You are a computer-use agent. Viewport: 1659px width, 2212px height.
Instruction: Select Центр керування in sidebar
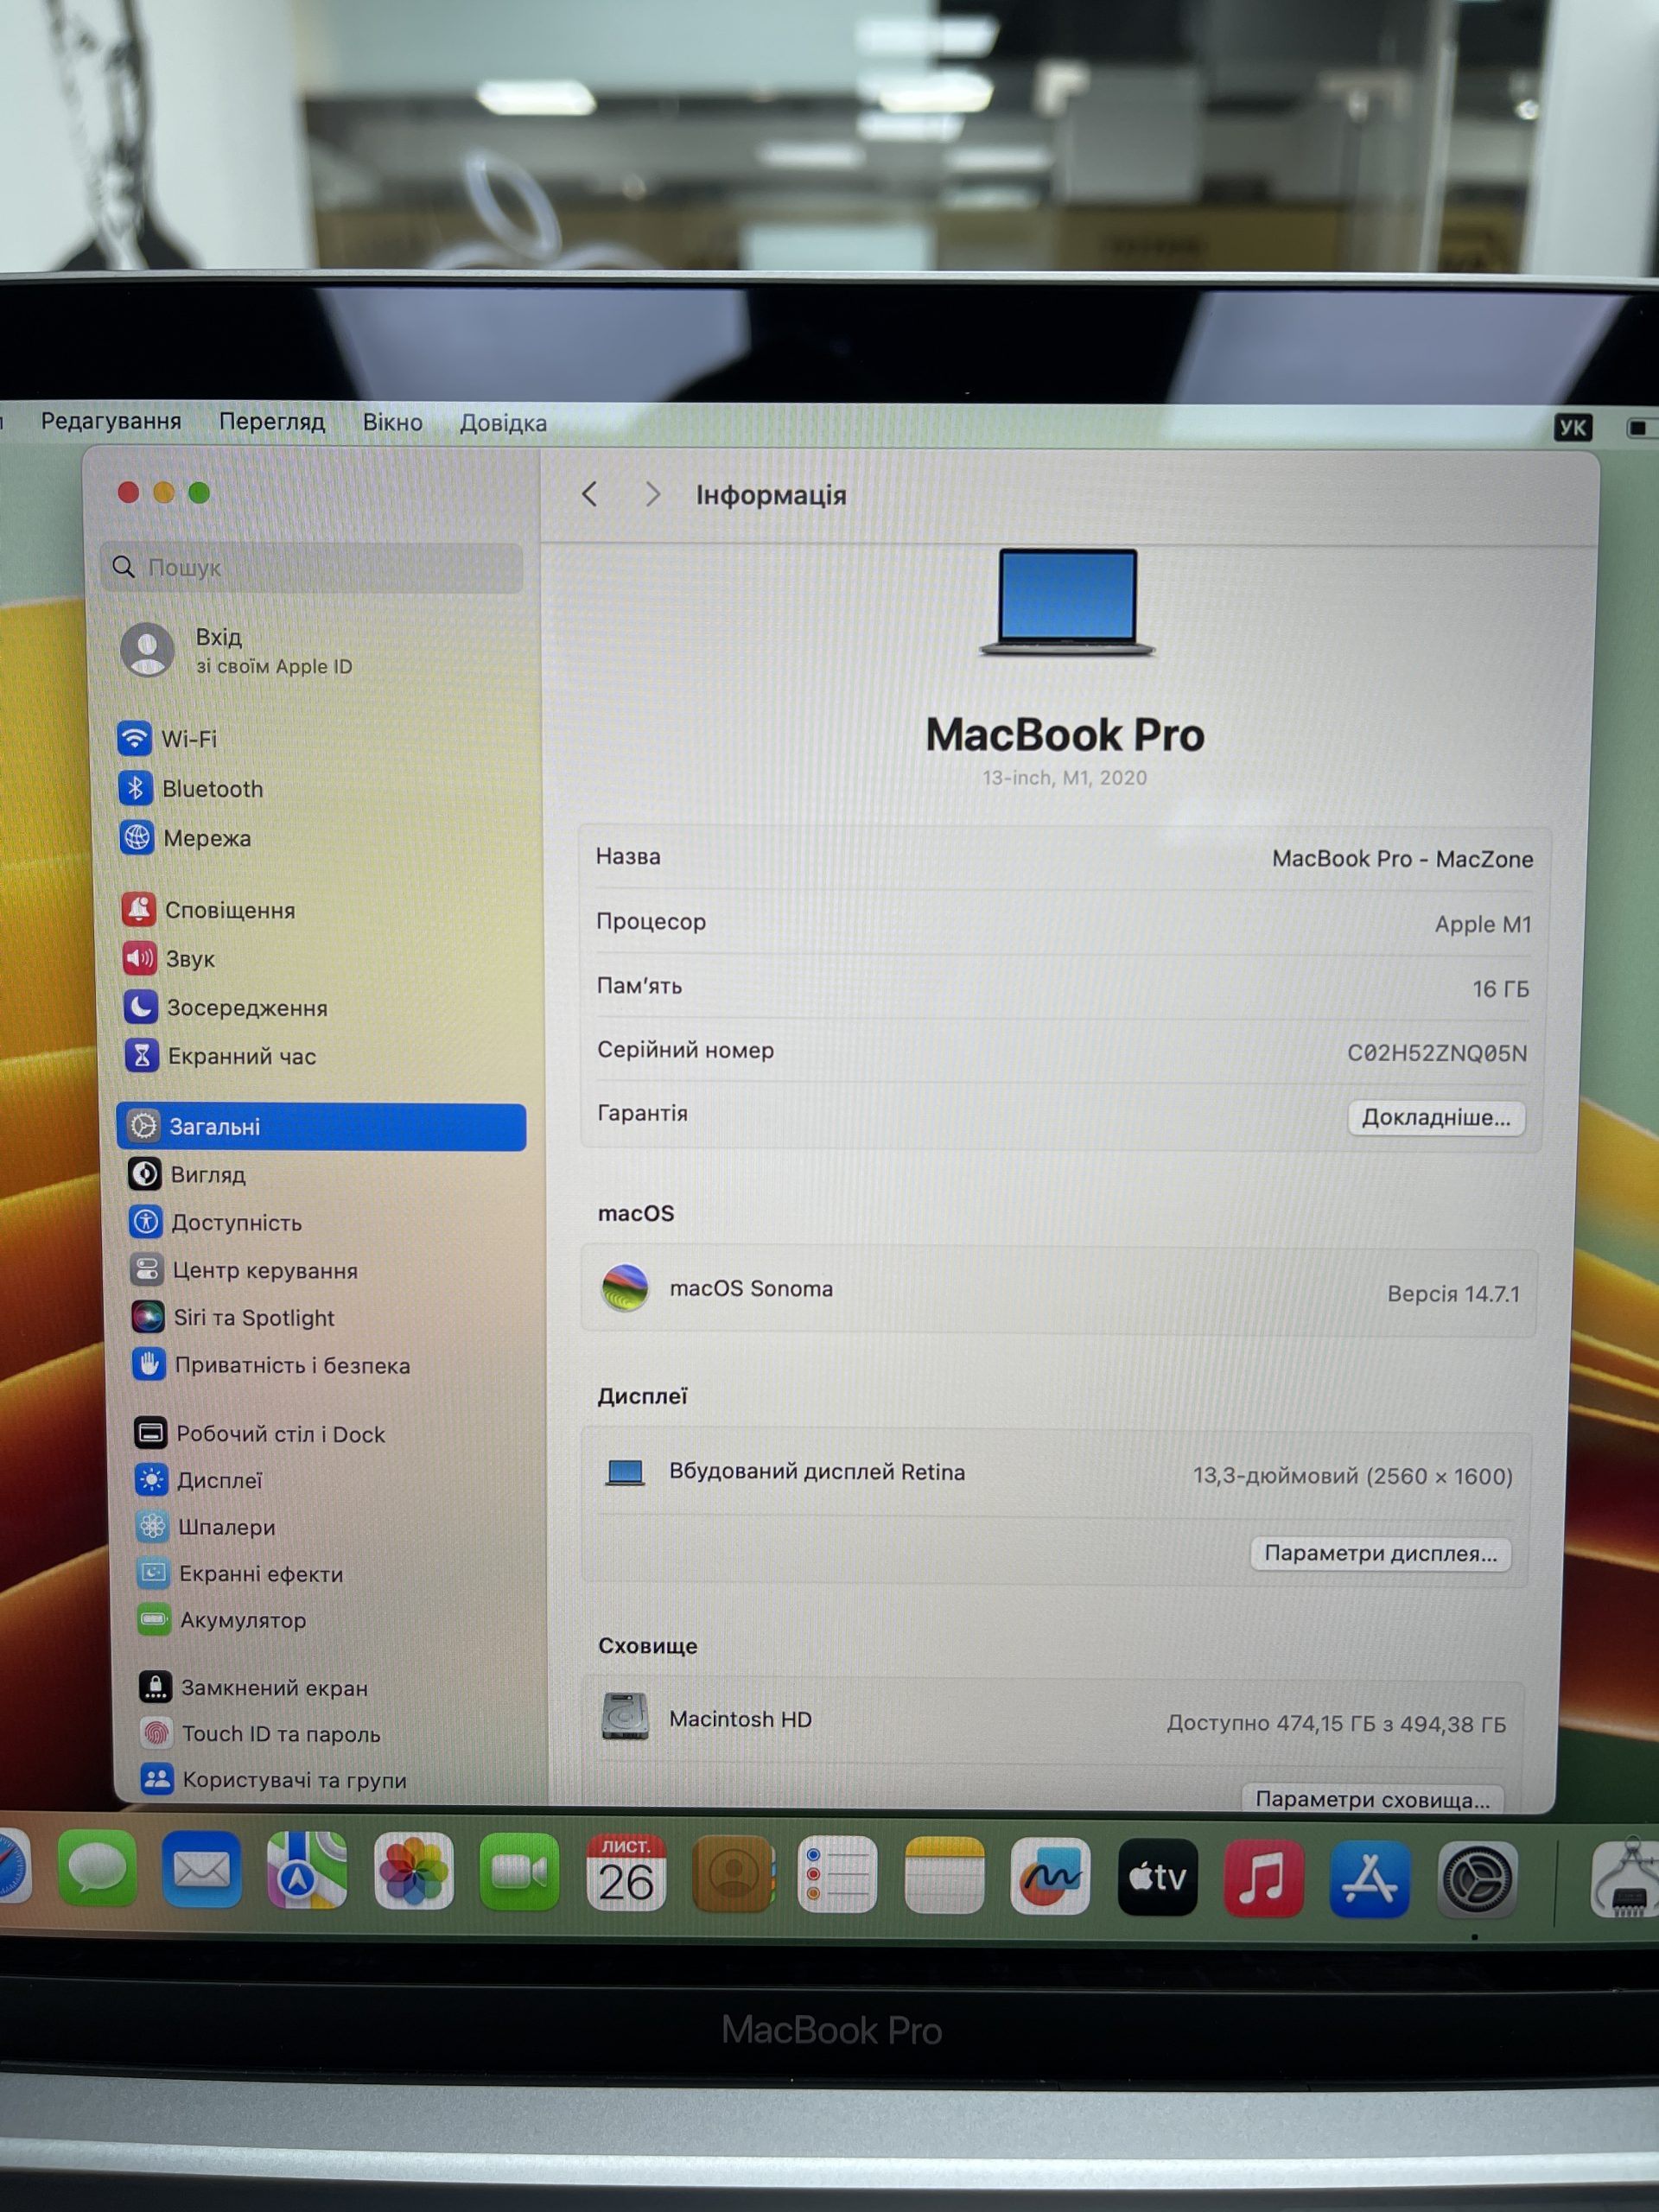coord(243,1270)
